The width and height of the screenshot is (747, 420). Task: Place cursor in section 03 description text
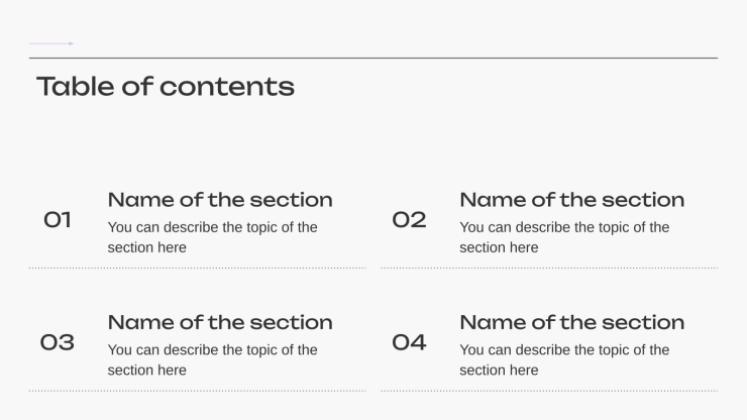click(212, 360)
